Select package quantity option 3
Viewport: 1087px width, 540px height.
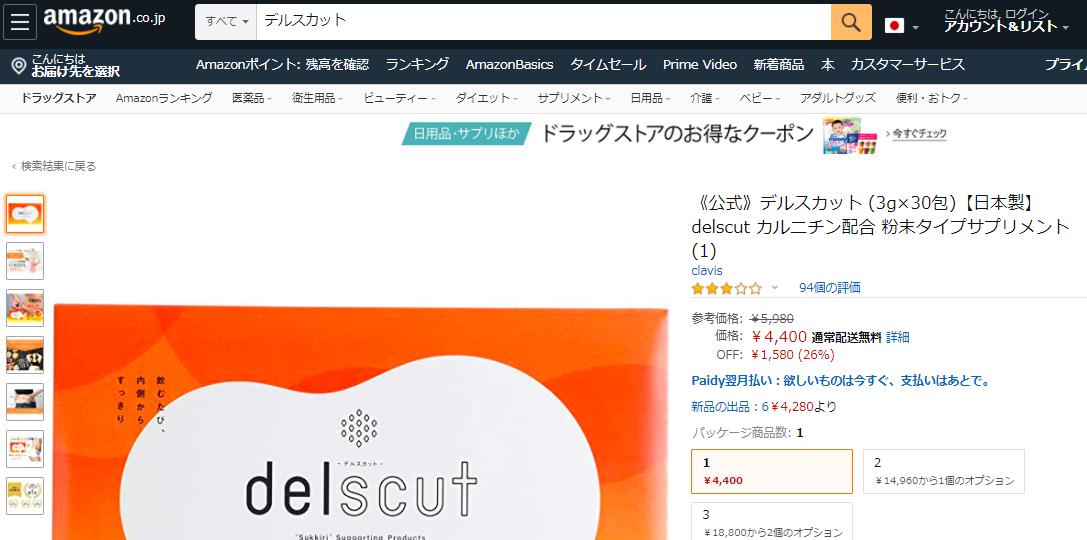(x=772, y=521)
